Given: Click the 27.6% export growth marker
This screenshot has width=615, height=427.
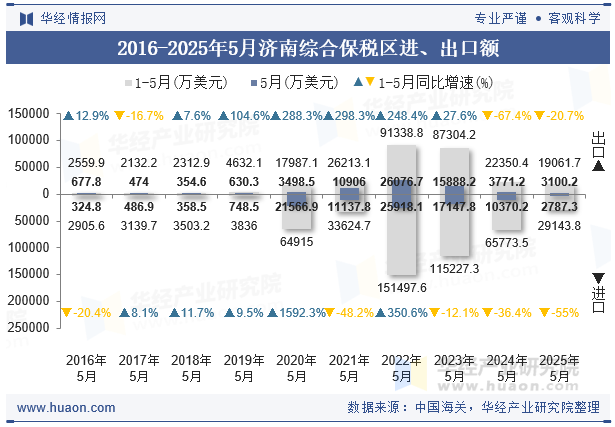Looking at the screenshot, I should click(x=454, y=116).
